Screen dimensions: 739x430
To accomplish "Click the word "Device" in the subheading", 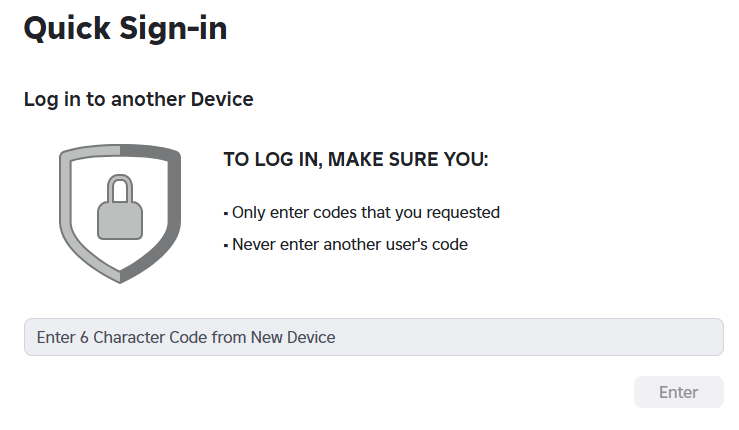I will point(223,100).
